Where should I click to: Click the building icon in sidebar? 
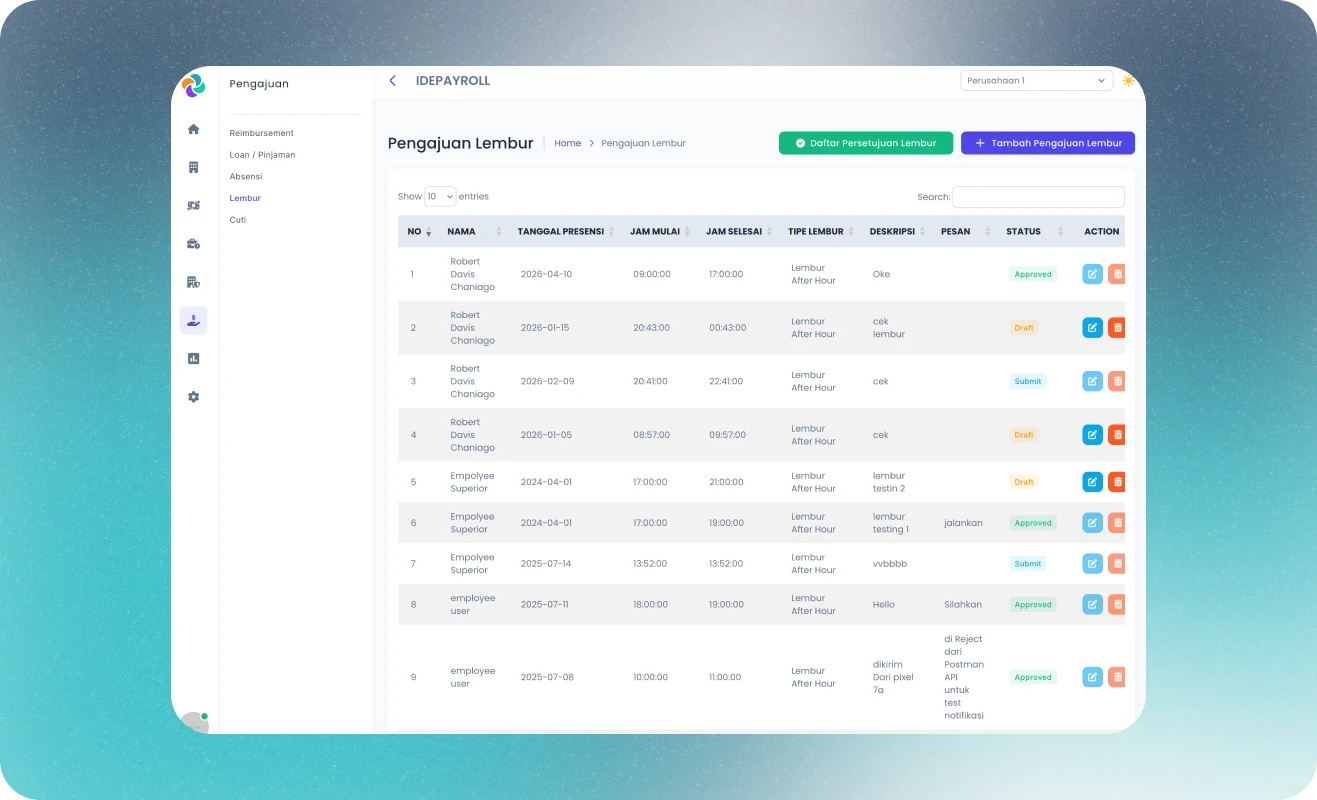[194, 167]
